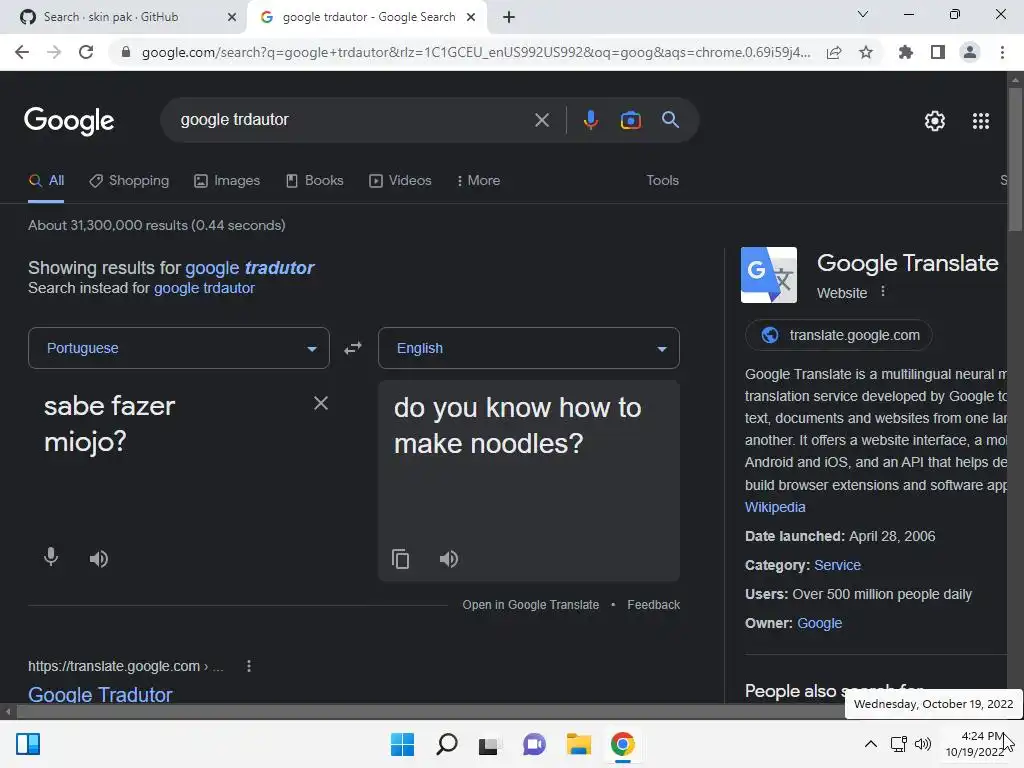Open the taskbar volume control
1024x768 pixels.
(x=923, y=744)
